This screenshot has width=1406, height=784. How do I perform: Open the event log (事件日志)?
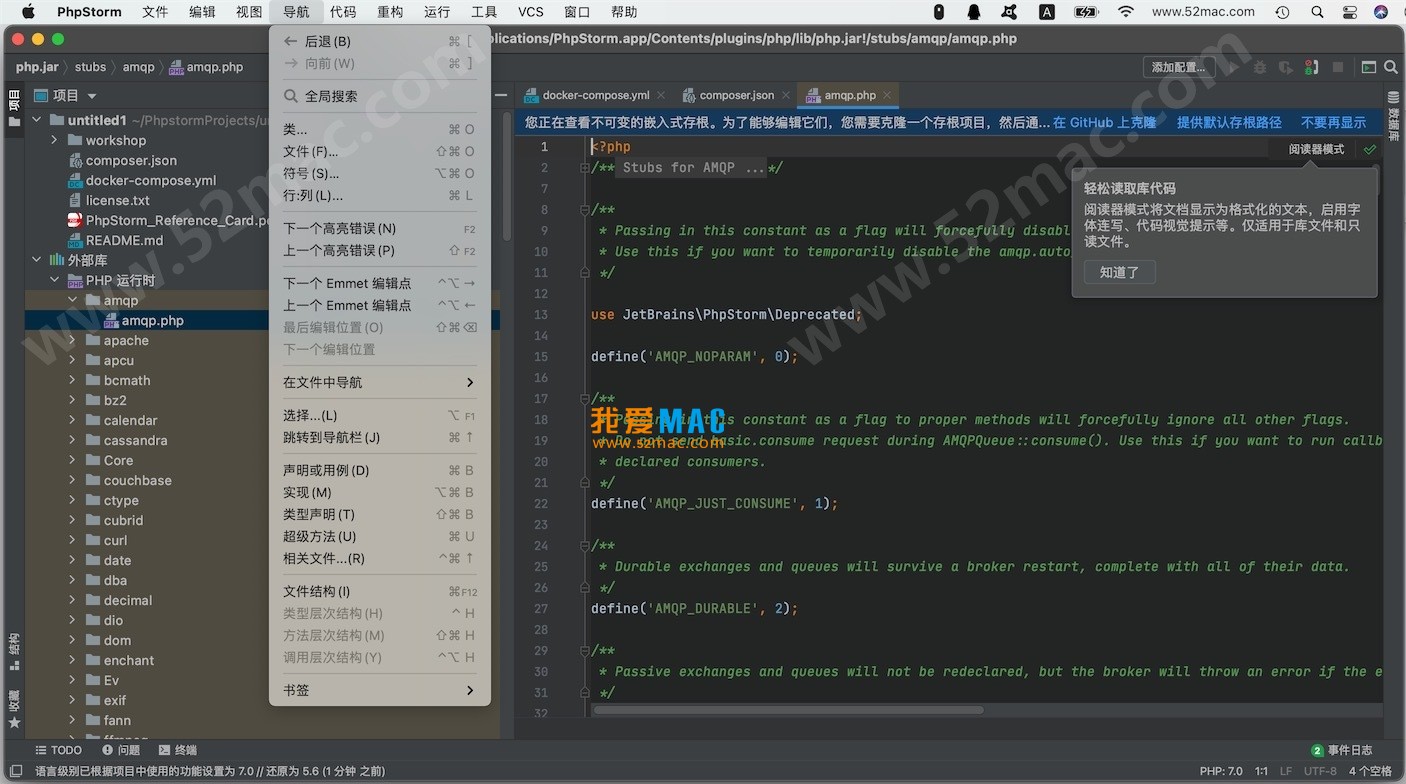click(1342, 750)
